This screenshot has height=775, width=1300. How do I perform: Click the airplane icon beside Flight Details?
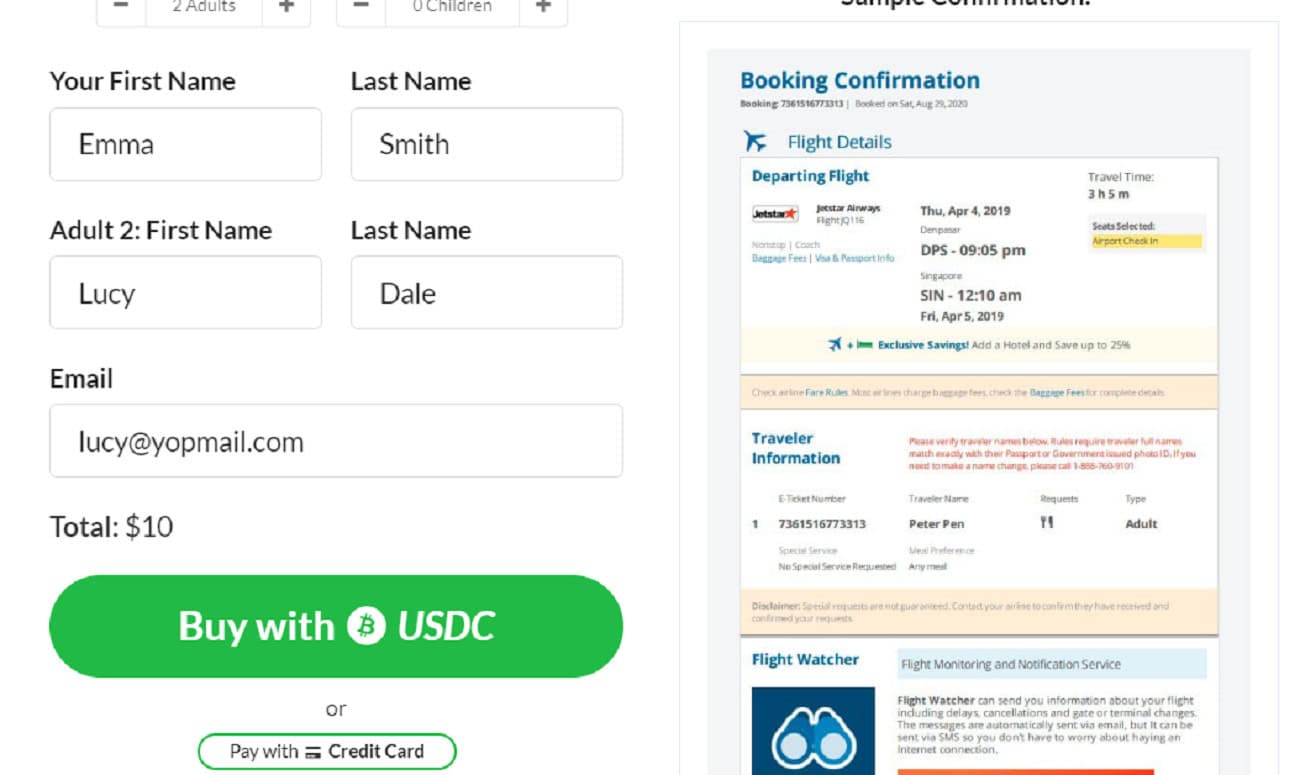point(756,142)
